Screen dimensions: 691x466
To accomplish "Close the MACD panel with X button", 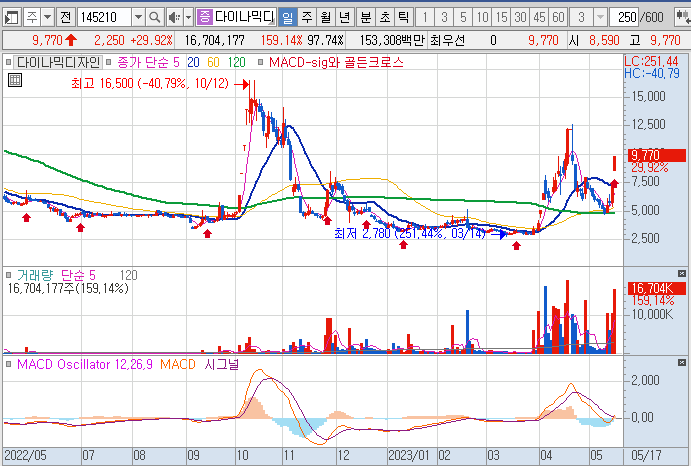I will coord(682,363).
